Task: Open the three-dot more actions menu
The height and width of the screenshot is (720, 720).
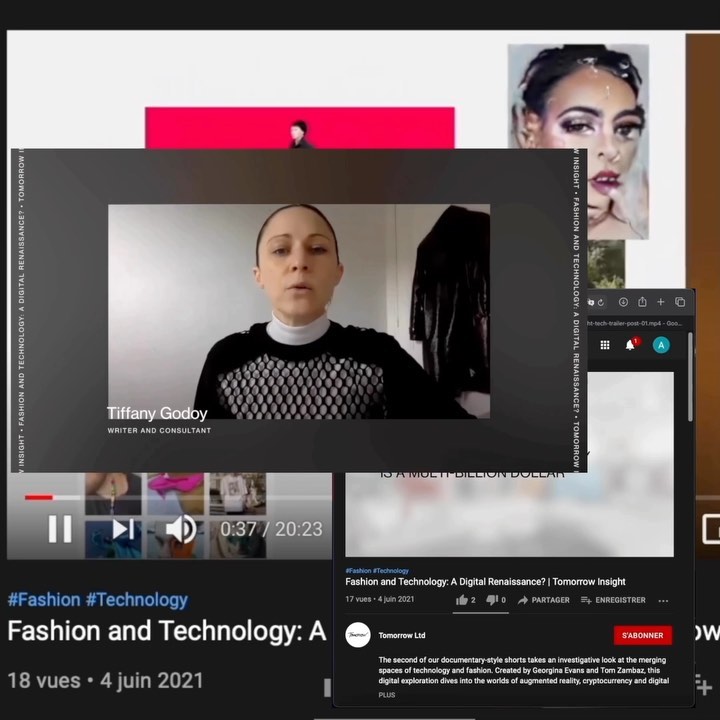Action: (663, 600)
